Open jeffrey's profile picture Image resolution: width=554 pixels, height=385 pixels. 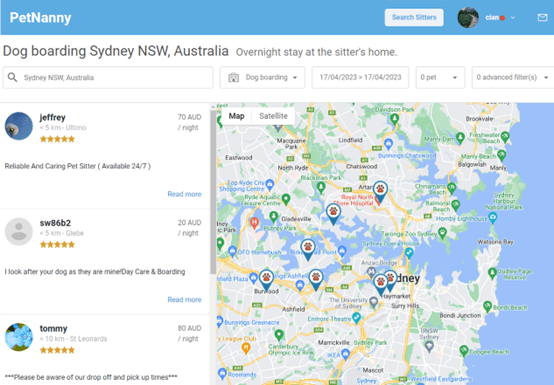(x=19, y=126)
